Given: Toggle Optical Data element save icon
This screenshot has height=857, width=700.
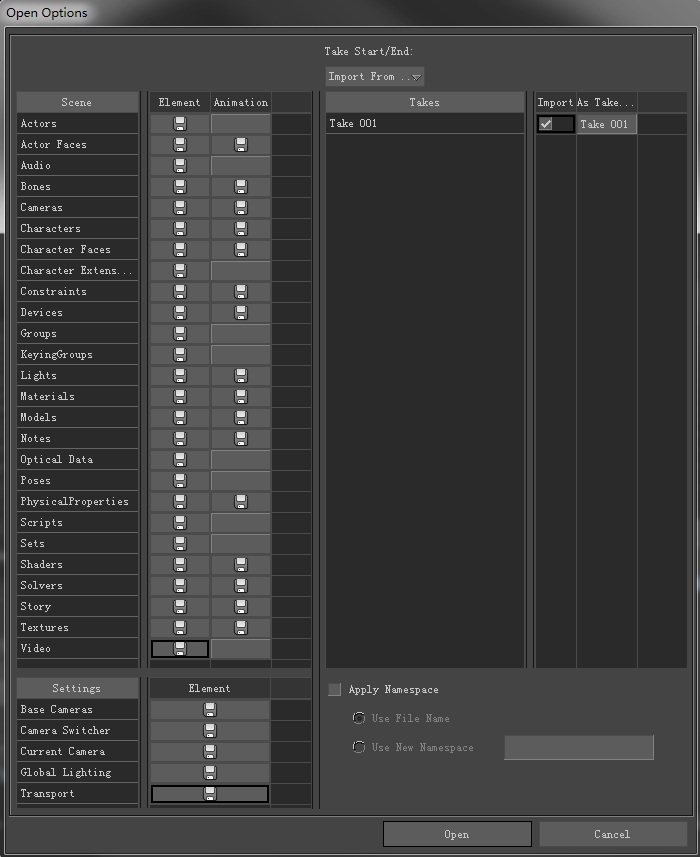Looking at the screenshot, I should click(180, 460).
